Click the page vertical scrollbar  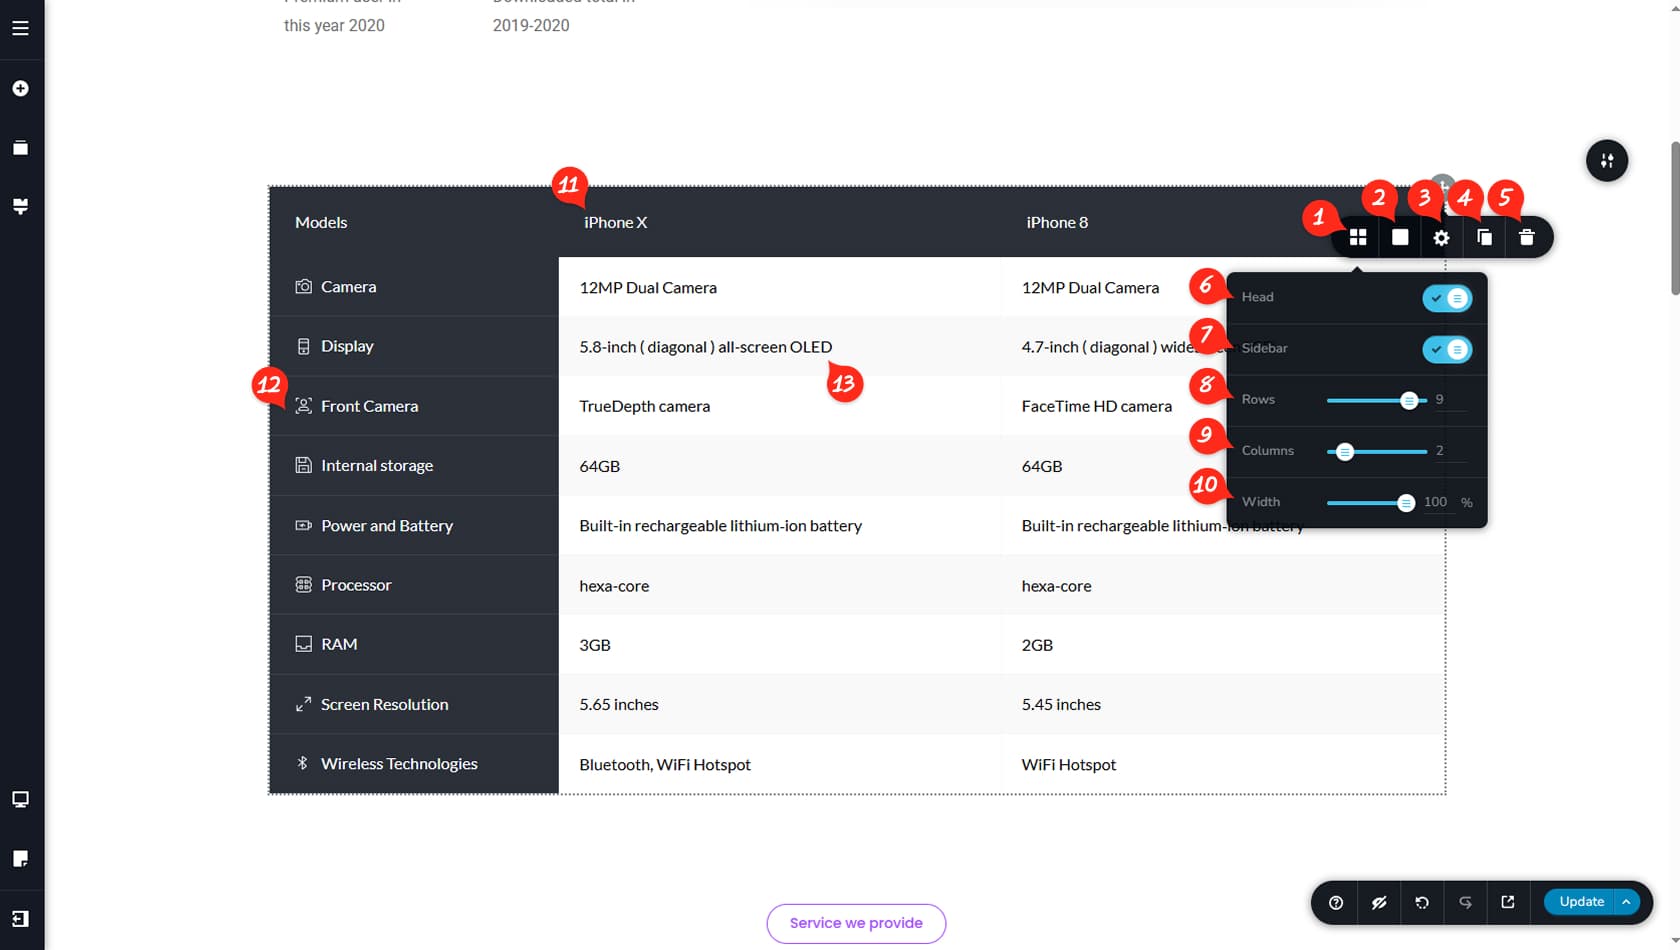click(x=1675, y=220)
